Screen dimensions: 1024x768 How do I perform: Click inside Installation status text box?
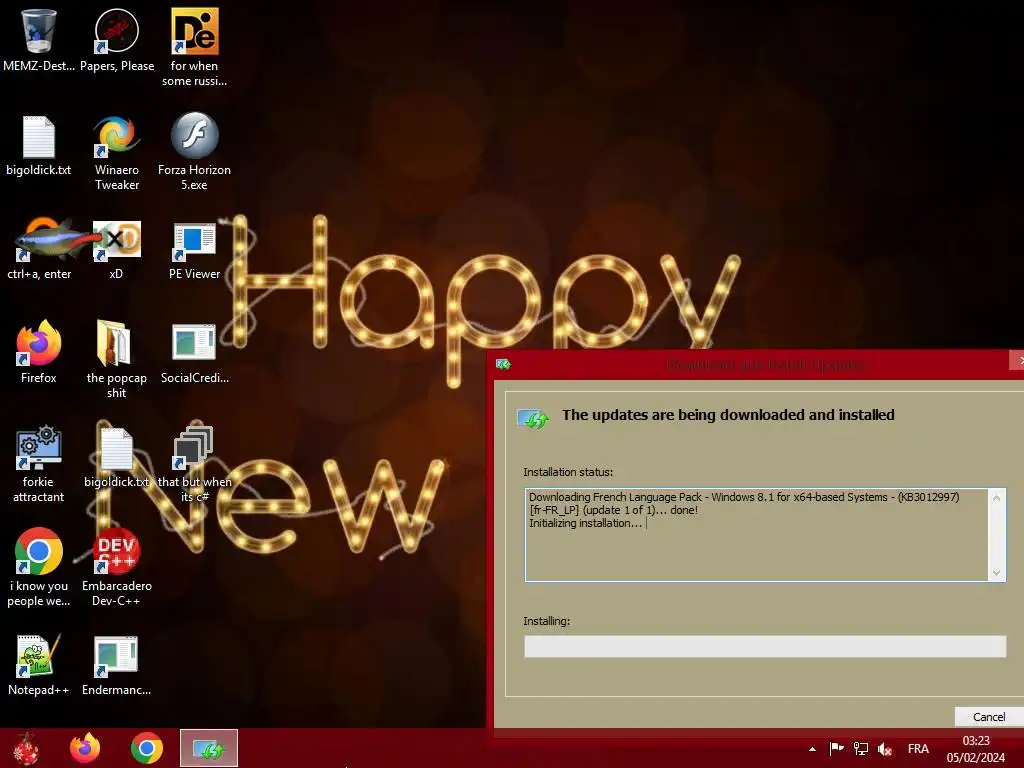pyautogui.click(x=765, y=535)
